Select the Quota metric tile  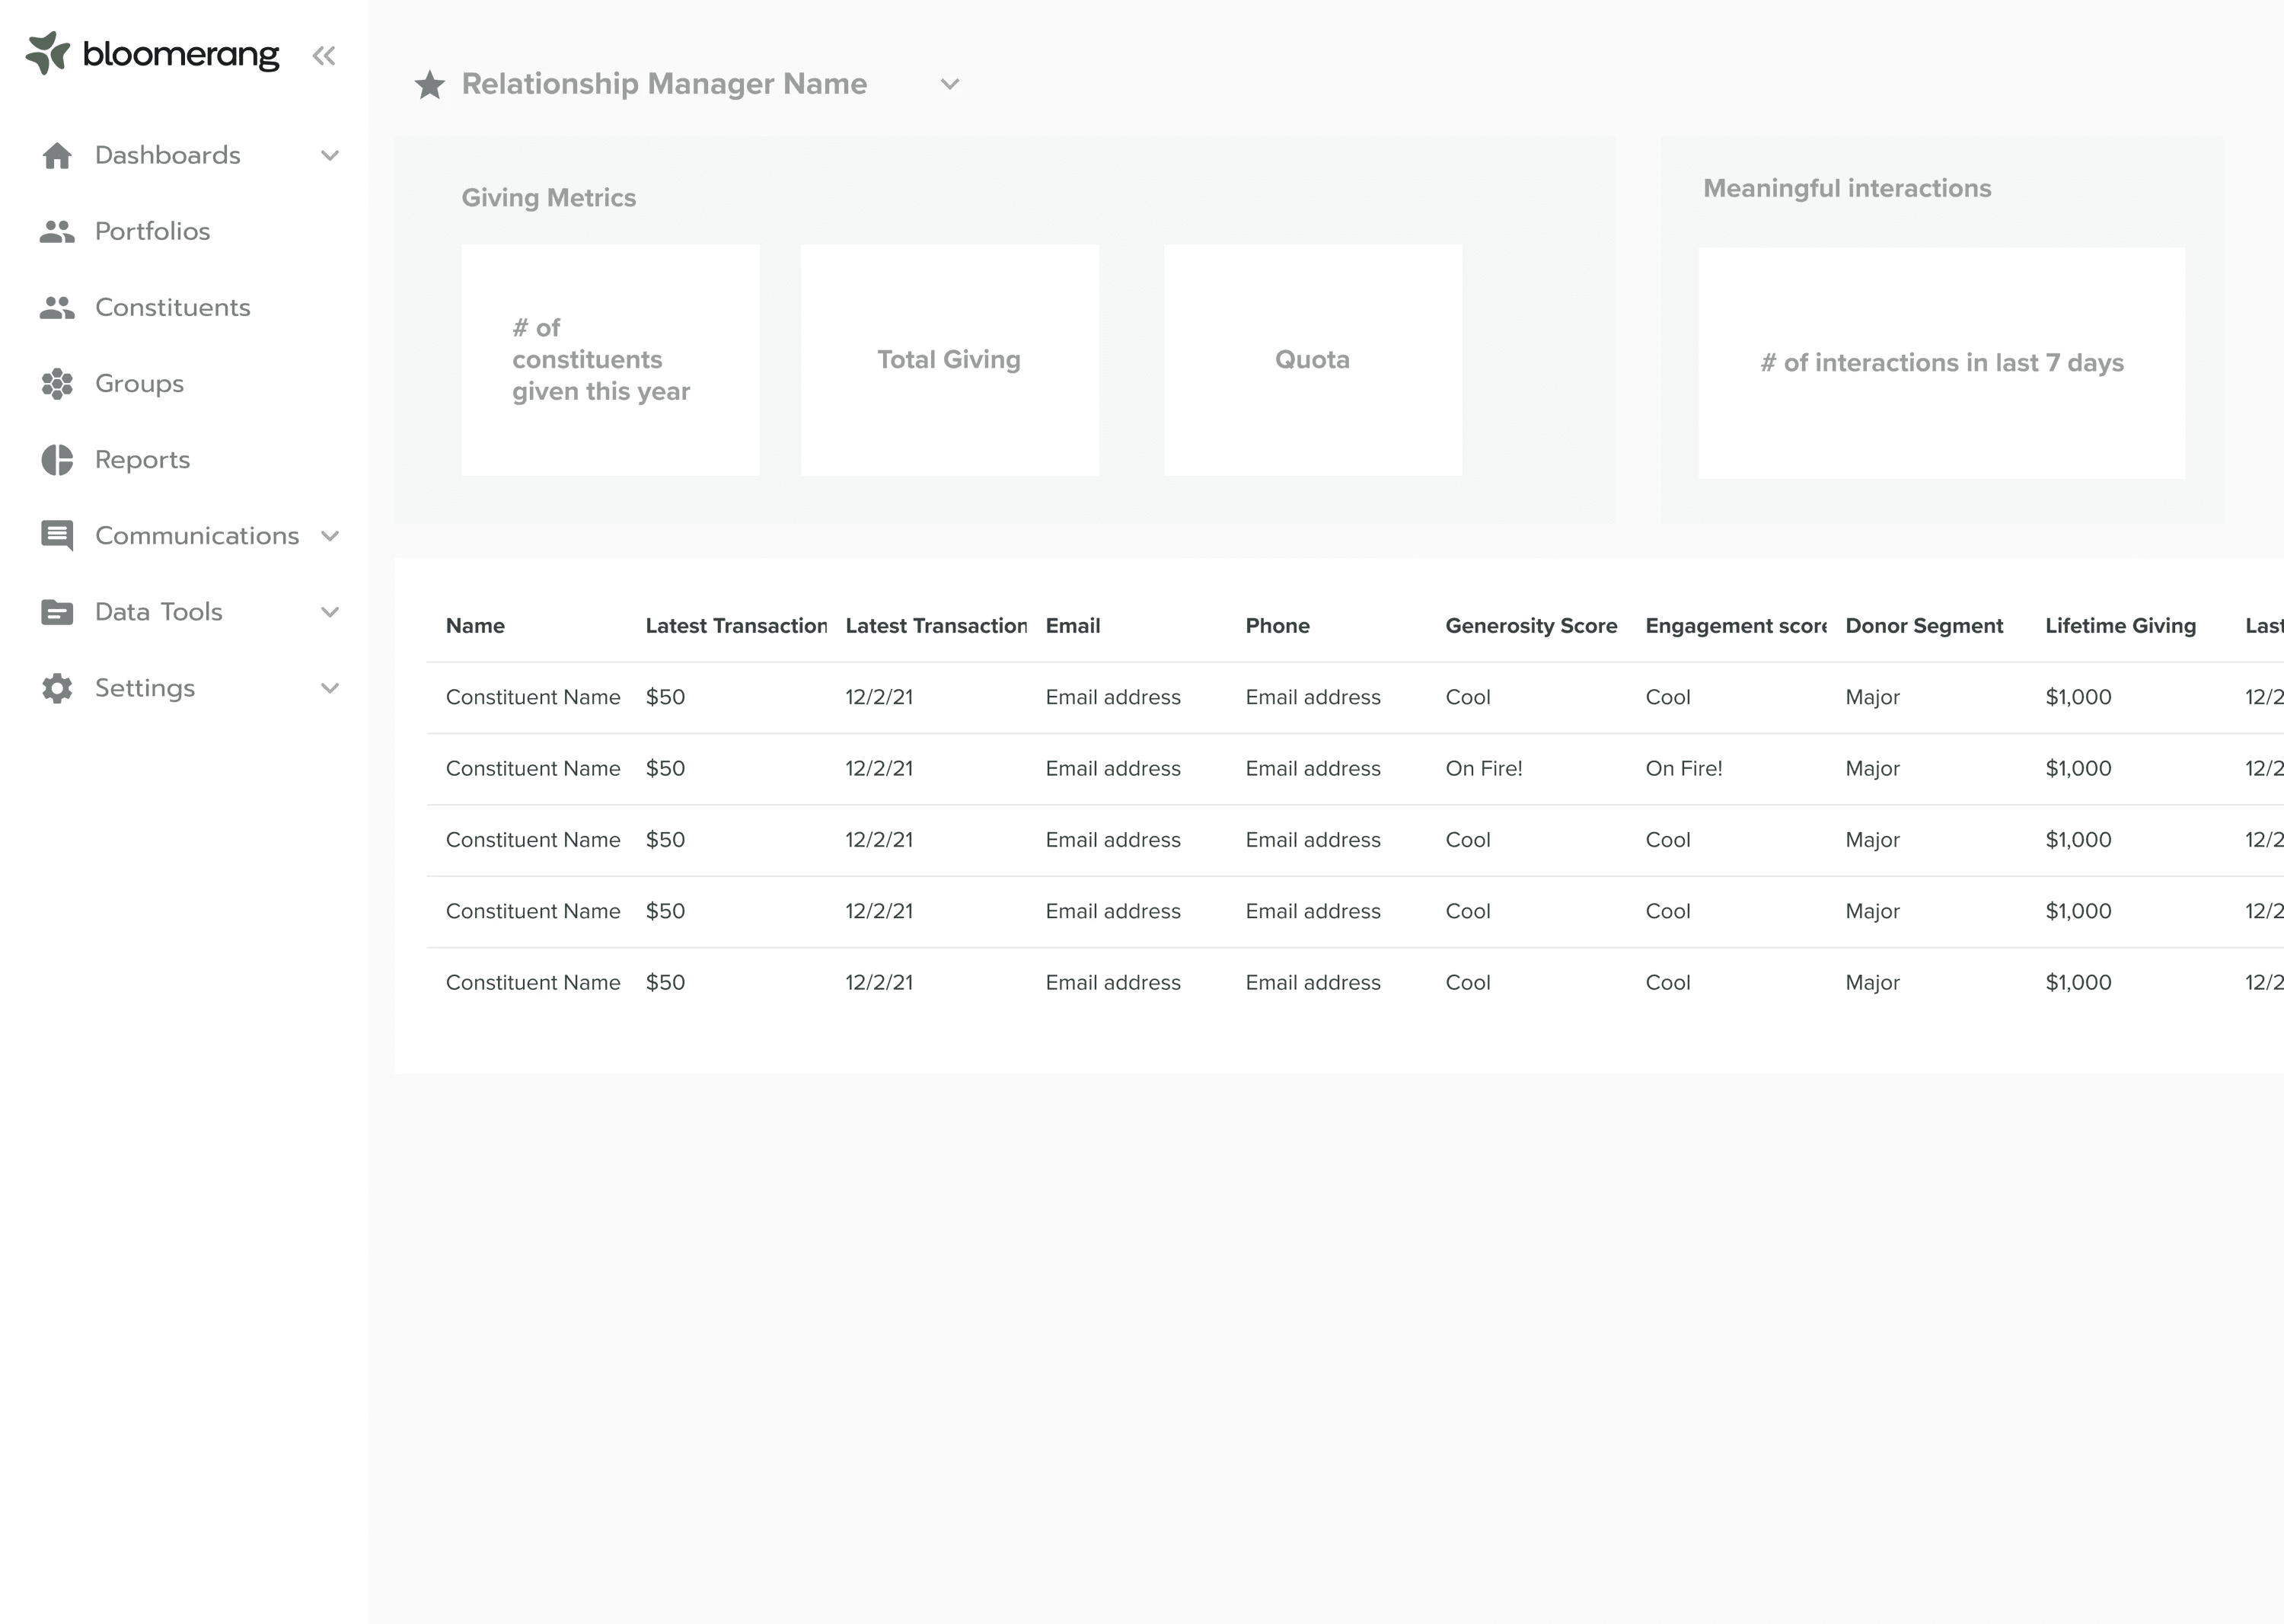pos(1312,360)
